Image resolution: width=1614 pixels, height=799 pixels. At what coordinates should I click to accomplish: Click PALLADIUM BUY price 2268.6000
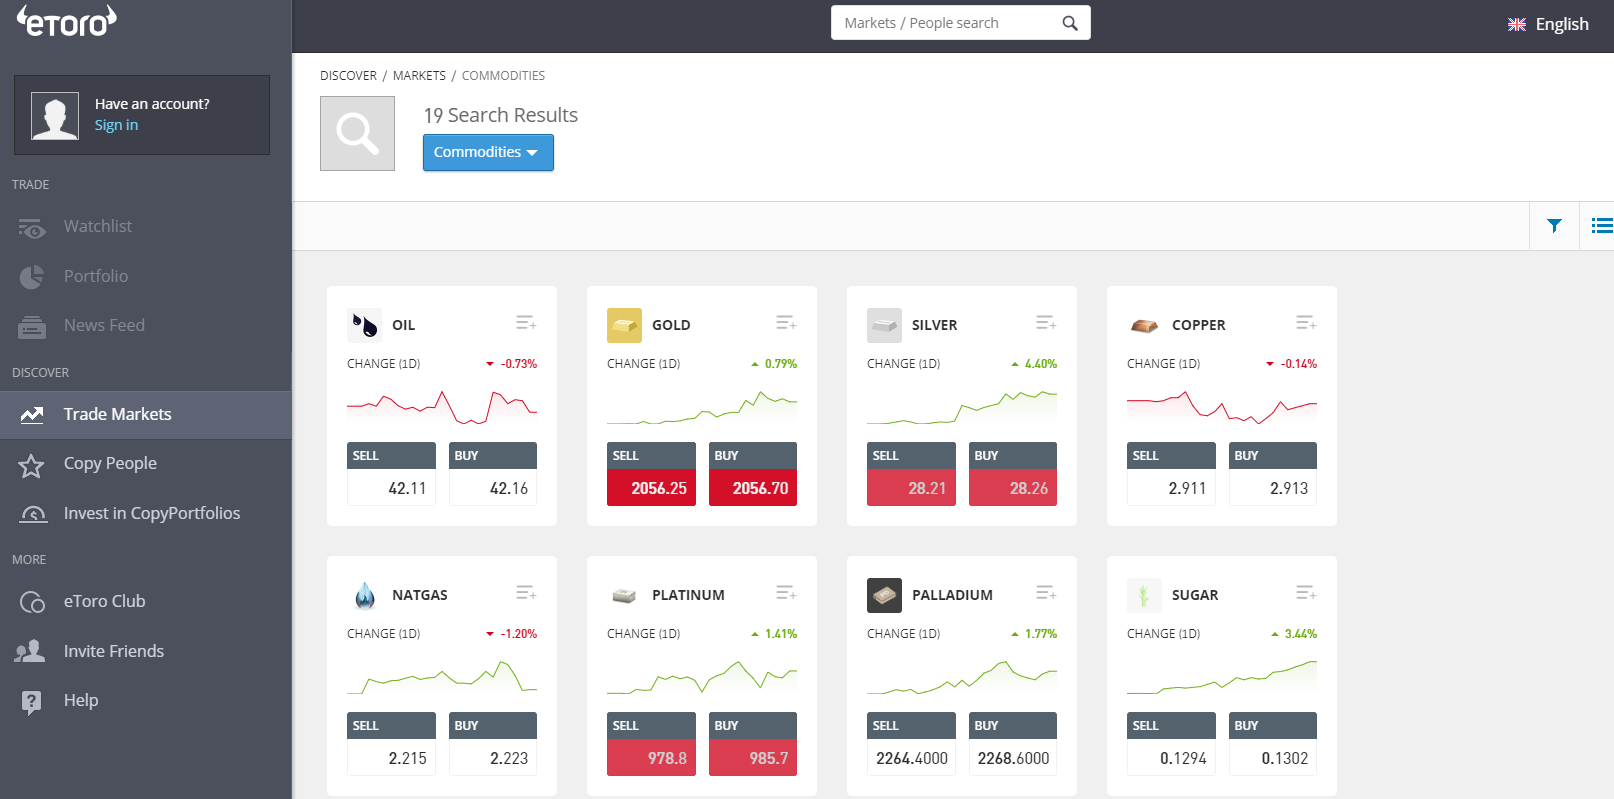[1013, 758]
